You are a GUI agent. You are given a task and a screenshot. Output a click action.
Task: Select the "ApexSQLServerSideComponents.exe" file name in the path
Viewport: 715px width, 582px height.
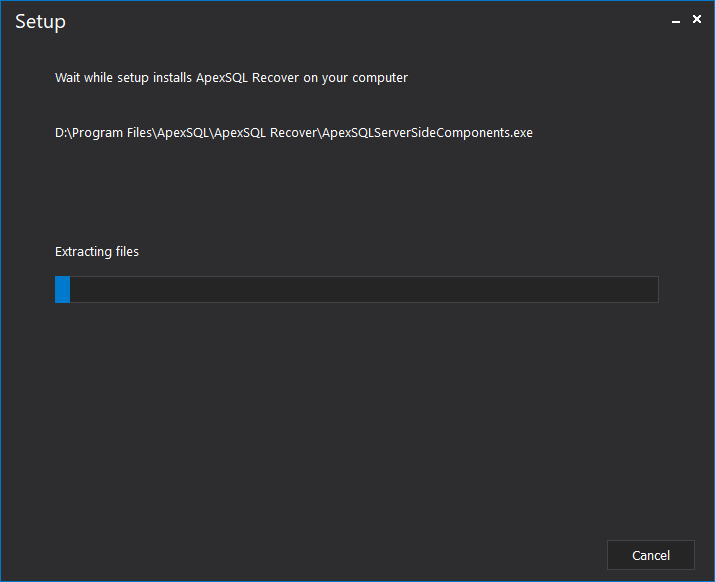pyautogui.click(x=428, y=132)
